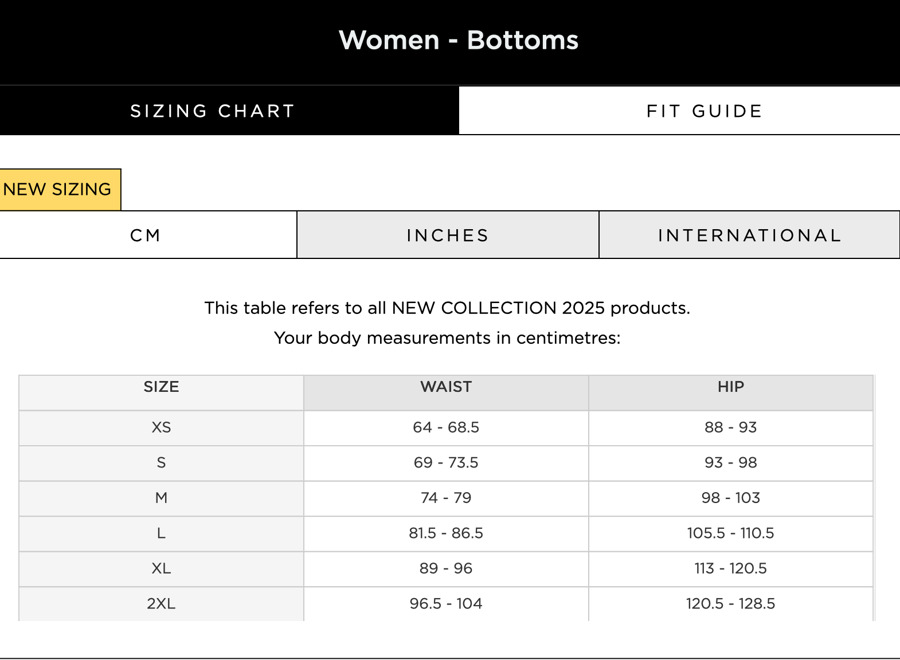
Task: Click the 64 - 68.5 waist value
Action: tap(446, 427)
